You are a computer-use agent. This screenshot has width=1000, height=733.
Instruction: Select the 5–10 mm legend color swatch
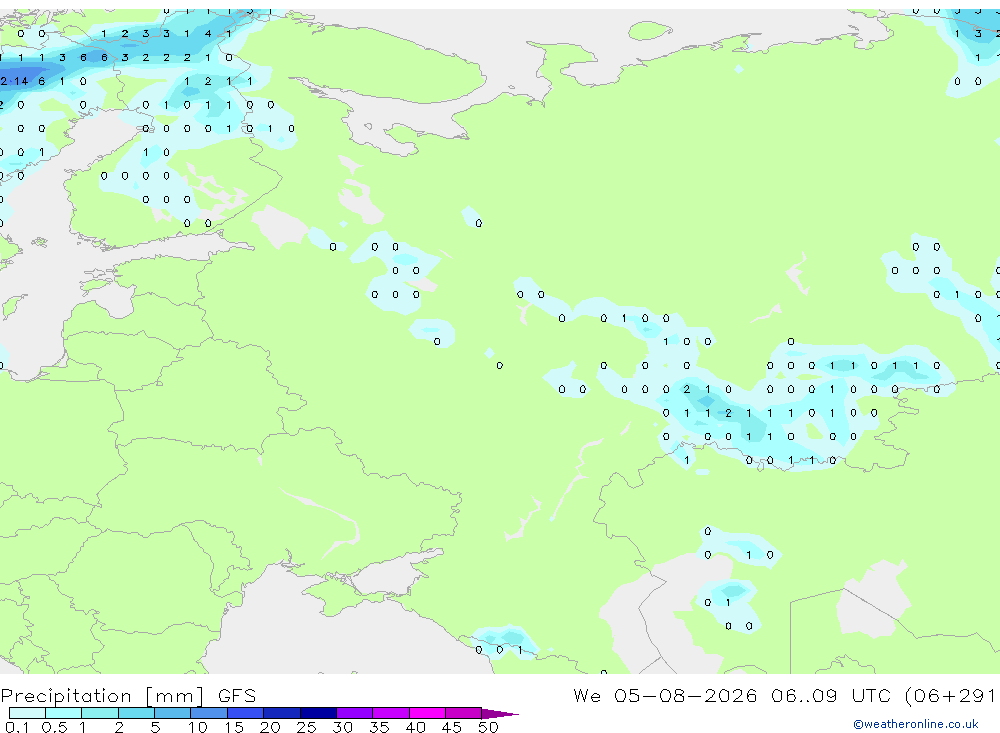point(173,713)
